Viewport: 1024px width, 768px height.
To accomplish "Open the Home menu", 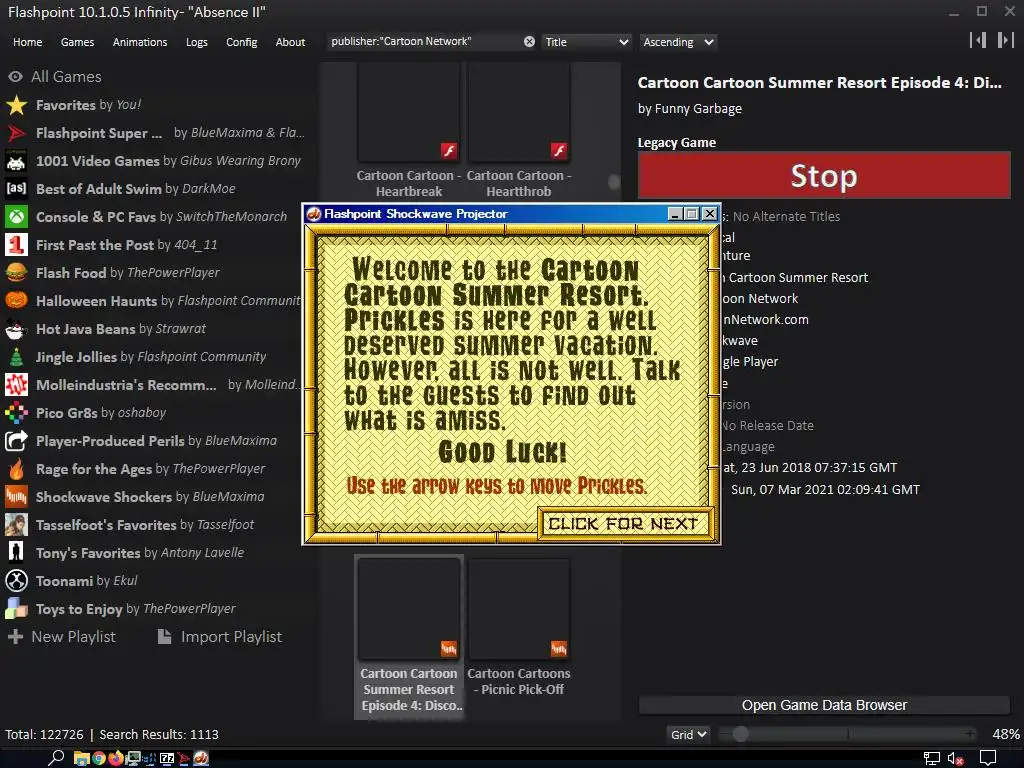I will pyautogui.click(x=27, y=42).
